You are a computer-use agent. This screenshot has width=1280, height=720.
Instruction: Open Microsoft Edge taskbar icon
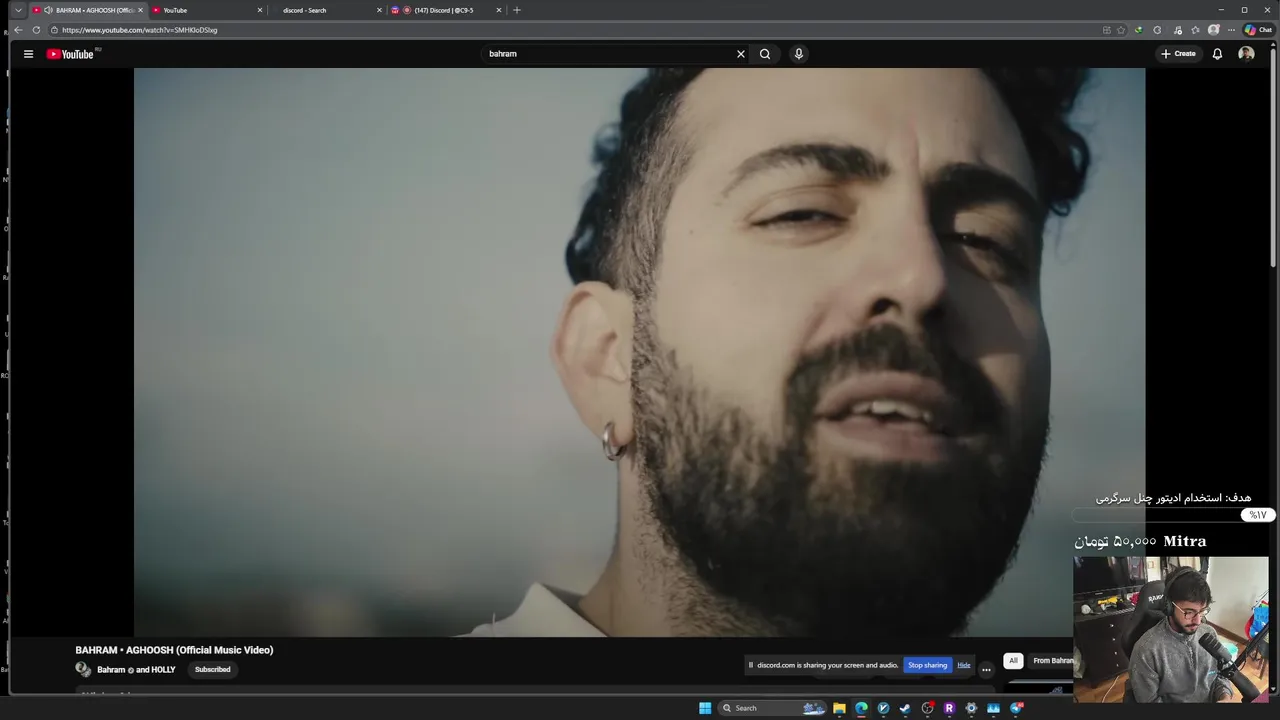[861, 708]
